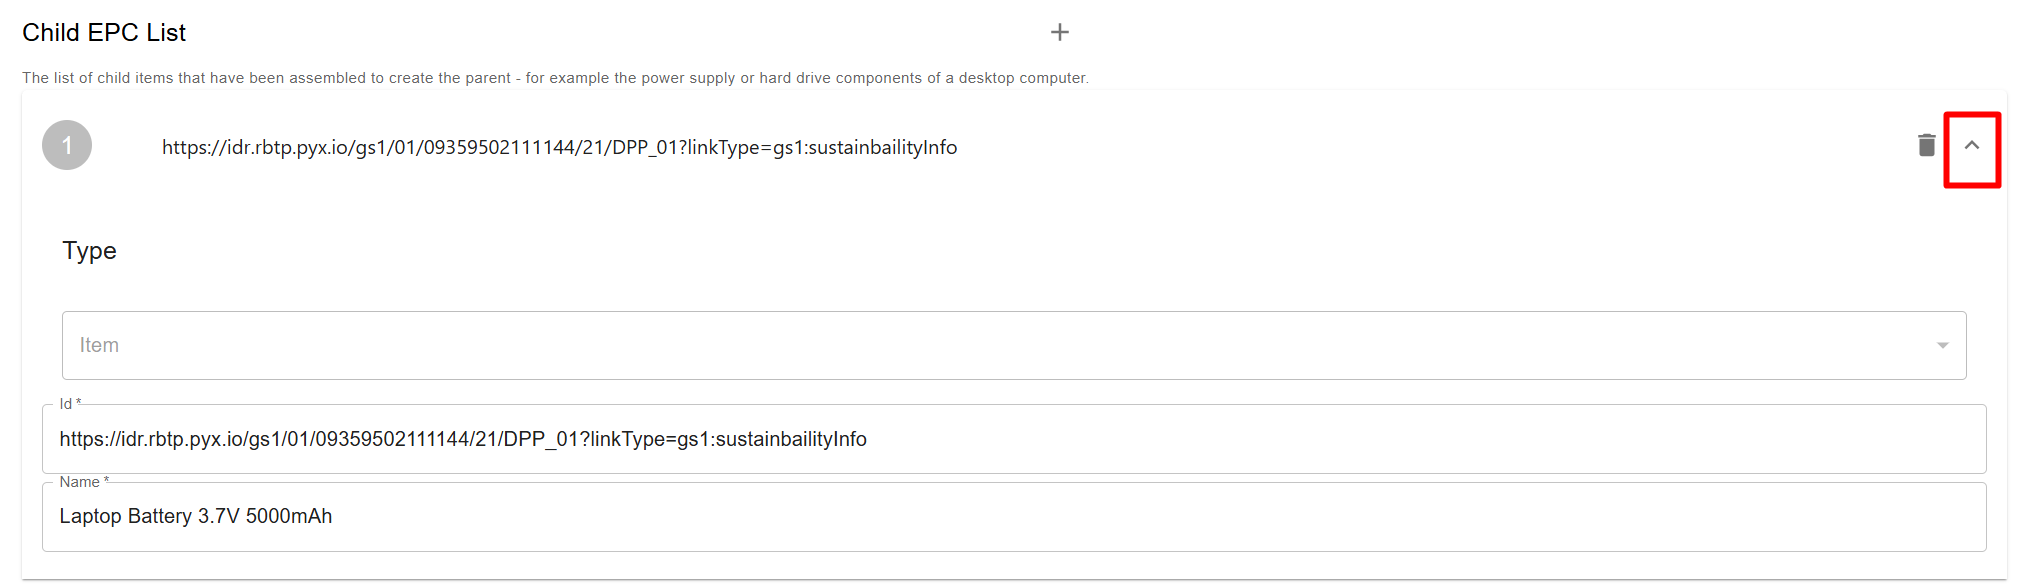Click the Laptop Battery 3.7V 5000mAh text
This screenshot has width=2019, height=586.
point(196,517)
